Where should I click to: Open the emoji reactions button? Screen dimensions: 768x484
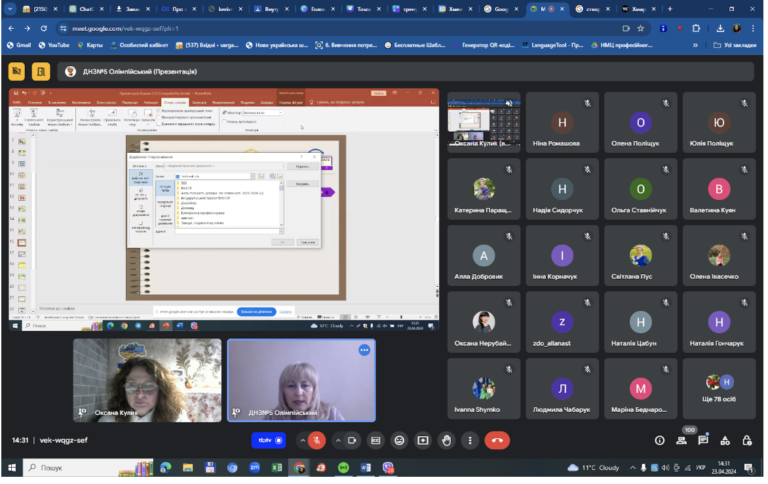click(400, 441)
